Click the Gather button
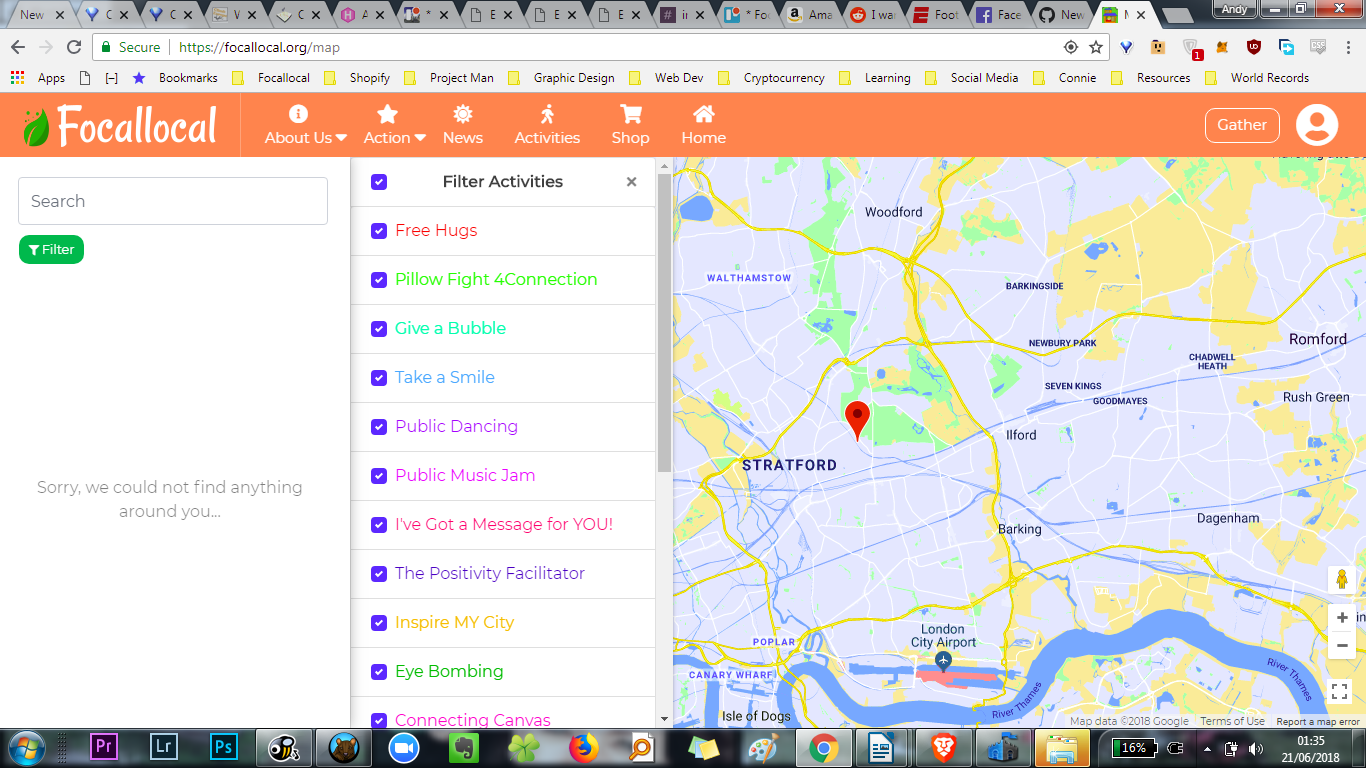Screen dimensions: 1366x768 [x=1242, y=125]
